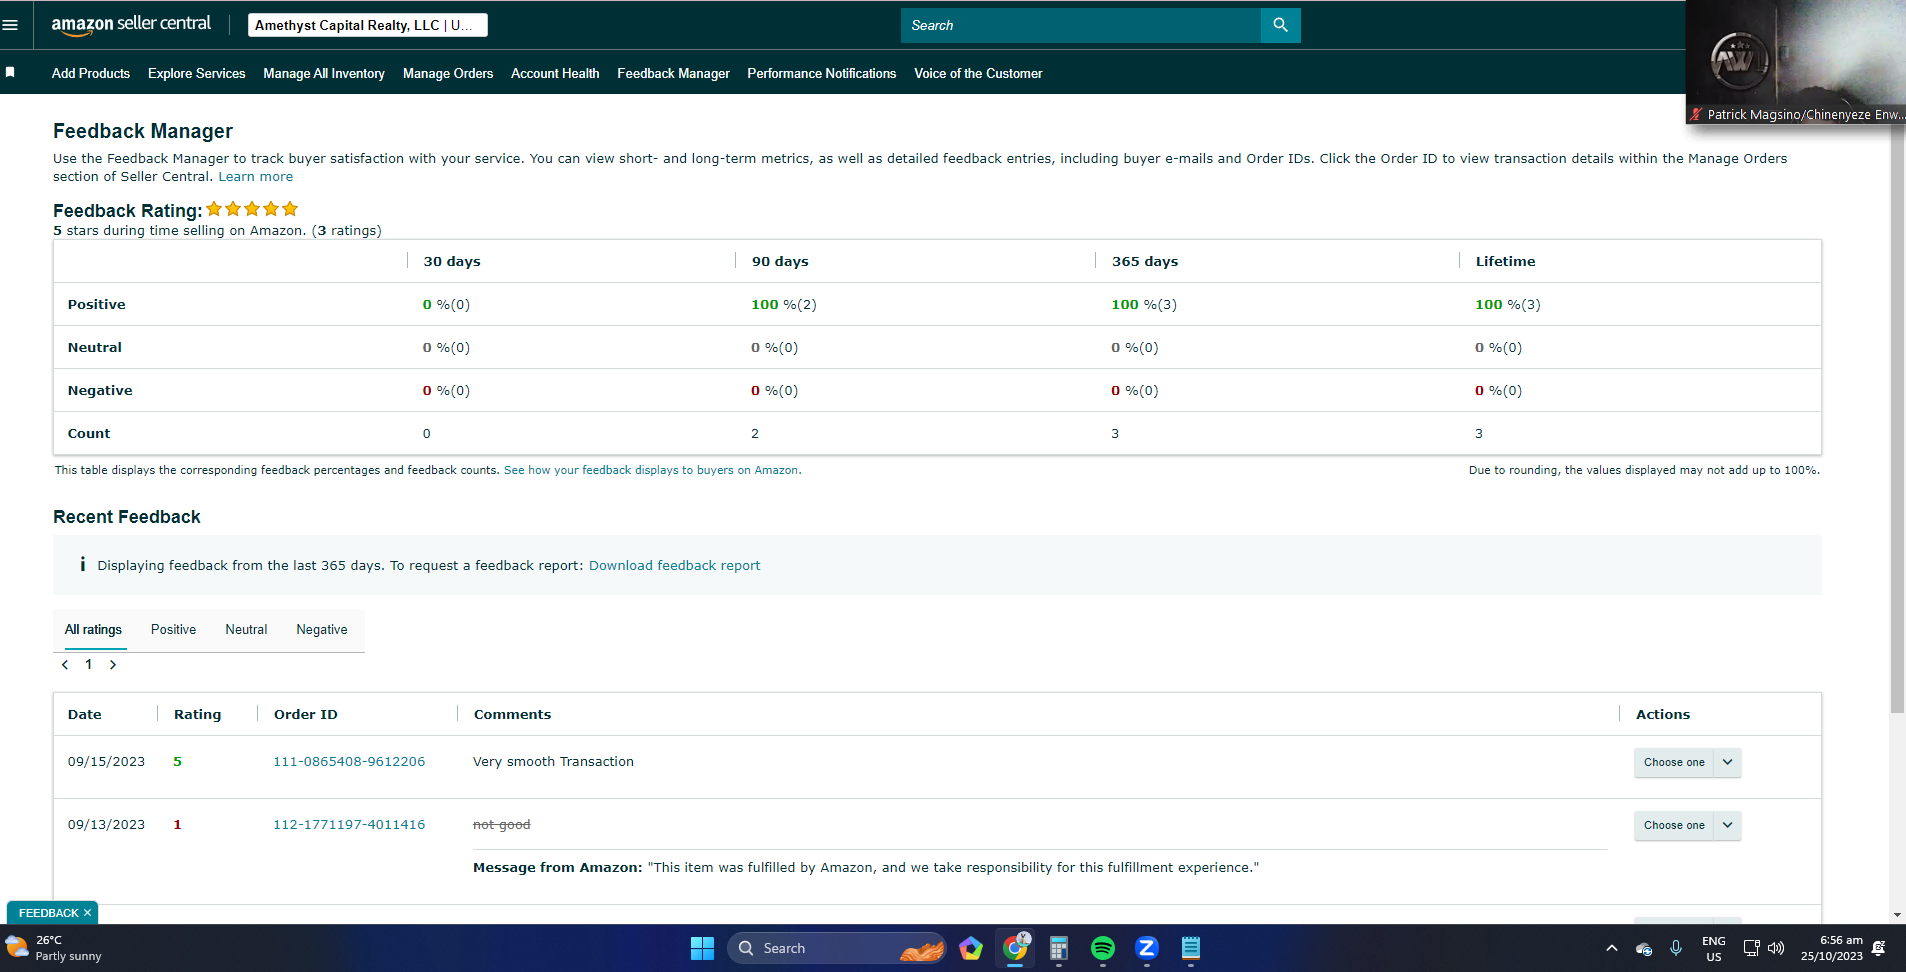Screen dimensions: 1906x972
Task: Click the Zoom participant video thumbnail
Action: pyautogui.click(x=1796, y=62)
